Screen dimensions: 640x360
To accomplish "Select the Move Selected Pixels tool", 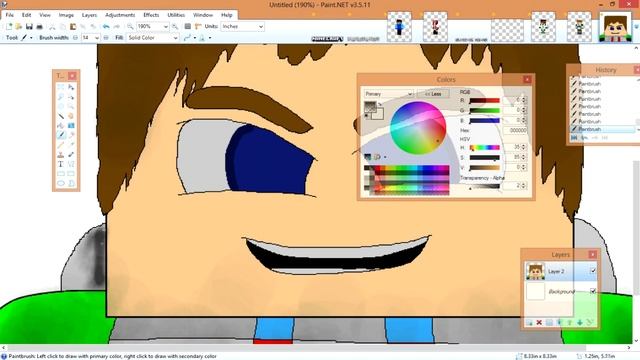I will tap(71, 87).
